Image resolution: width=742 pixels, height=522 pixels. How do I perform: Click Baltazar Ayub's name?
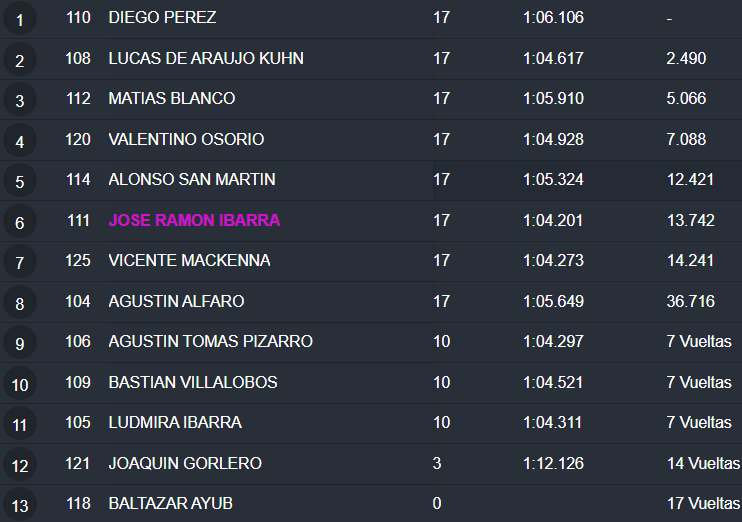pos(170,504)
